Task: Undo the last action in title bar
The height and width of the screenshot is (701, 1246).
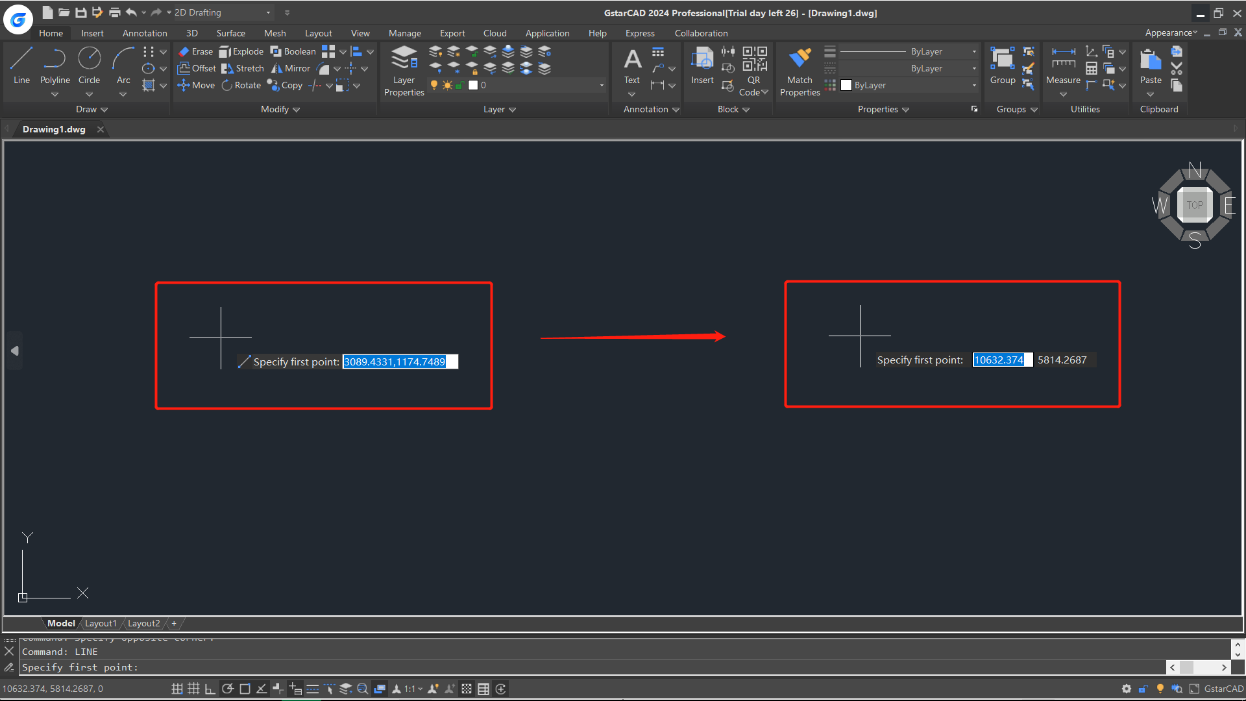Action: pyautogui.click(x=131, y=13)
